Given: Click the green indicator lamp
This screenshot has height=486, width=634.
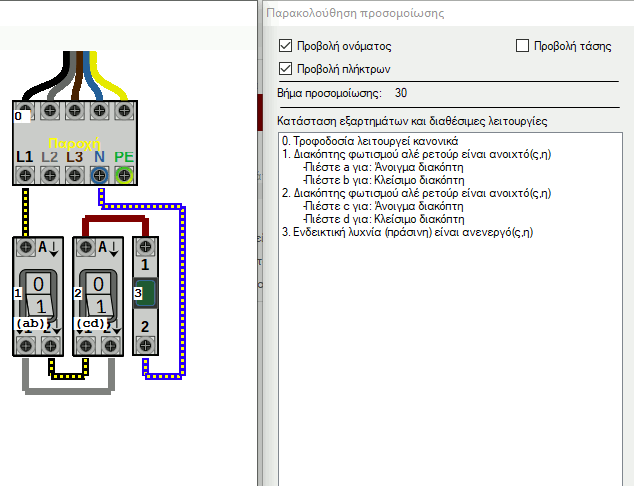Looking at the screenshot, I should tap(146, 293).
